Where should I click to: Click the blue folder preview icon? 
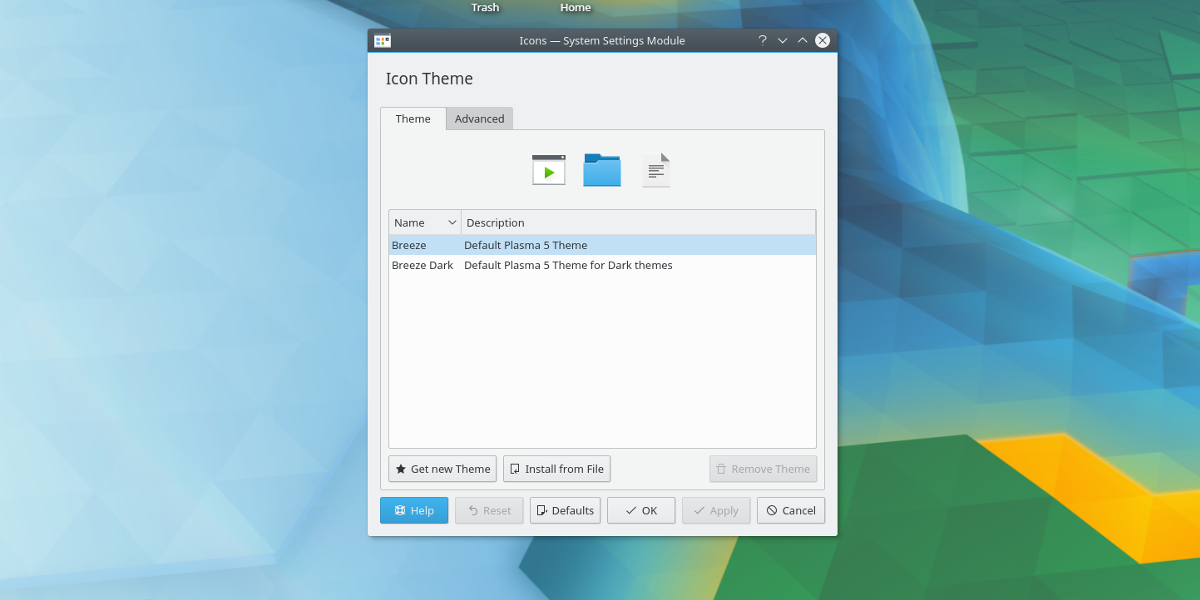[x=602, y=170]
